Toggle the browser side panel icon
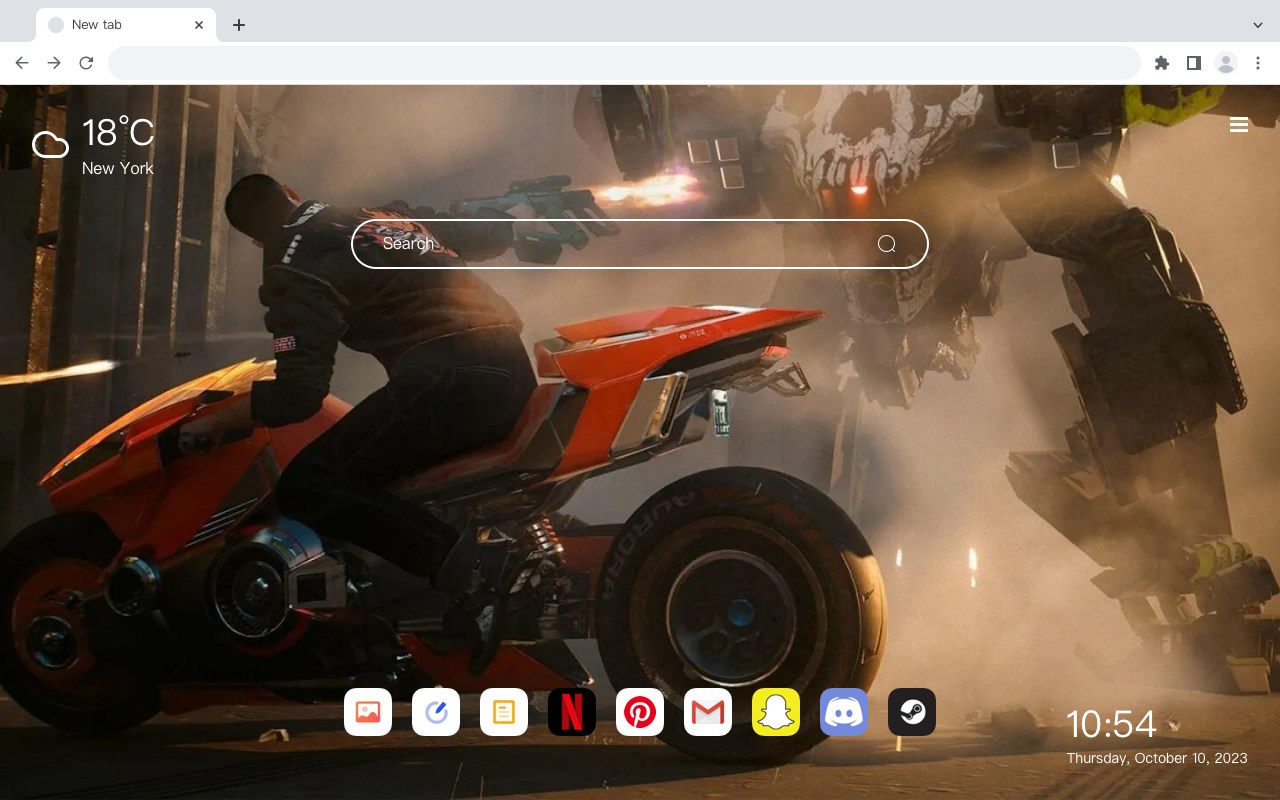Image resolution: width=1280 pixels, height=800 pixels. (x=1194, y=63)
